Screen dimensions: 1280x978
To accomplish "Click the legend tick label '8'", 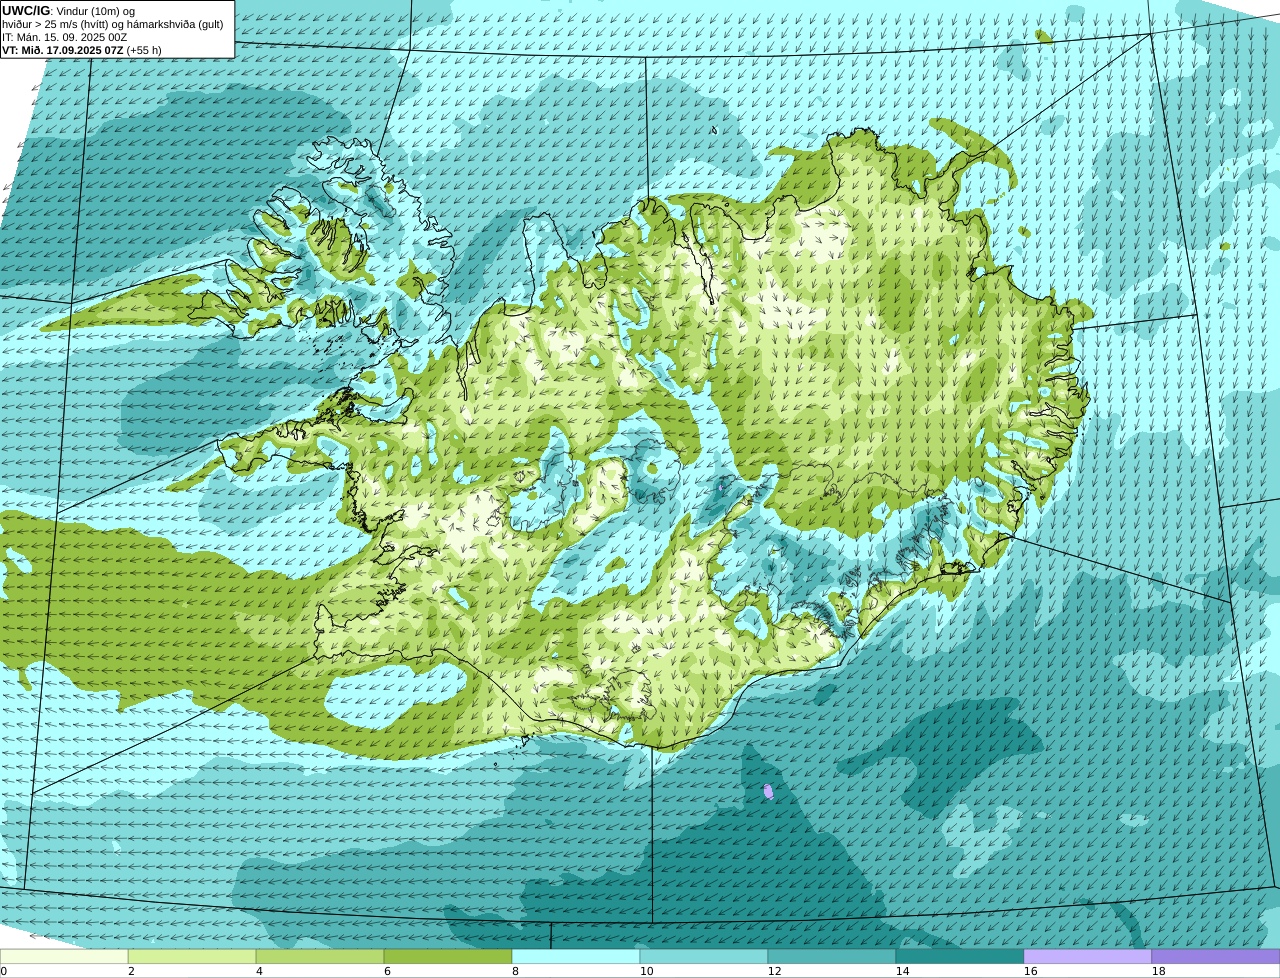I will click(515, 971).
